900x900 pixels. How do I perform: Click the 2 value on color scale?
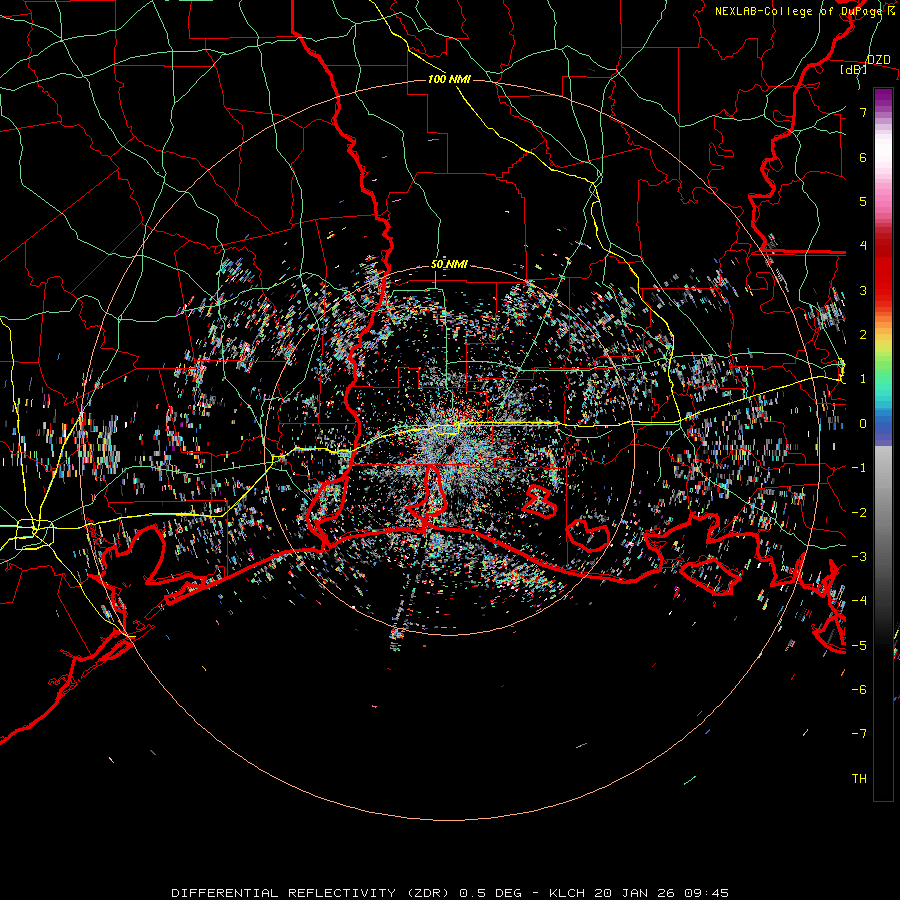tap(863, 335)
